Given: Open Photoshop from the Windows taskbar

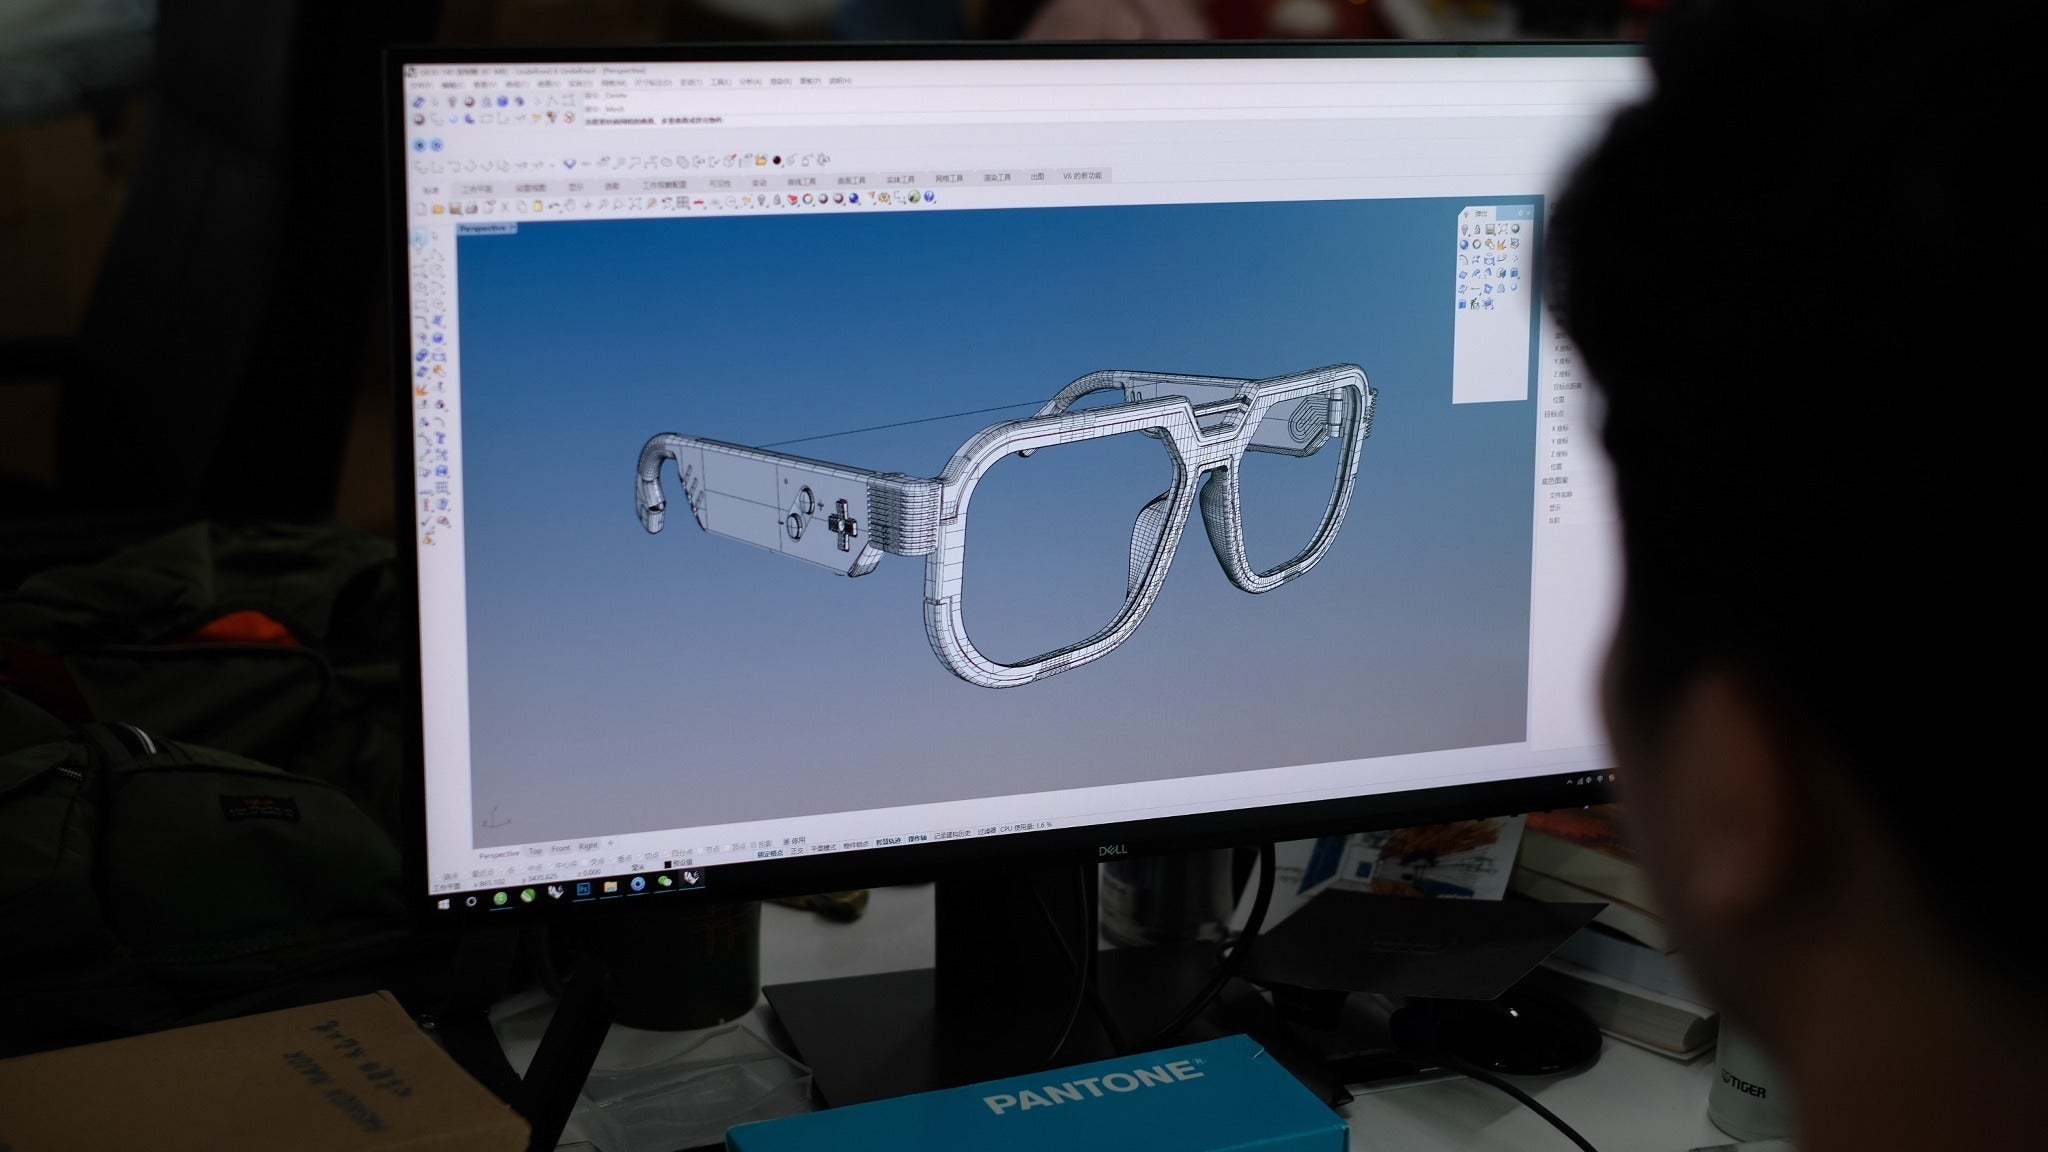Looking at the screenshot, I should [583, 888].
